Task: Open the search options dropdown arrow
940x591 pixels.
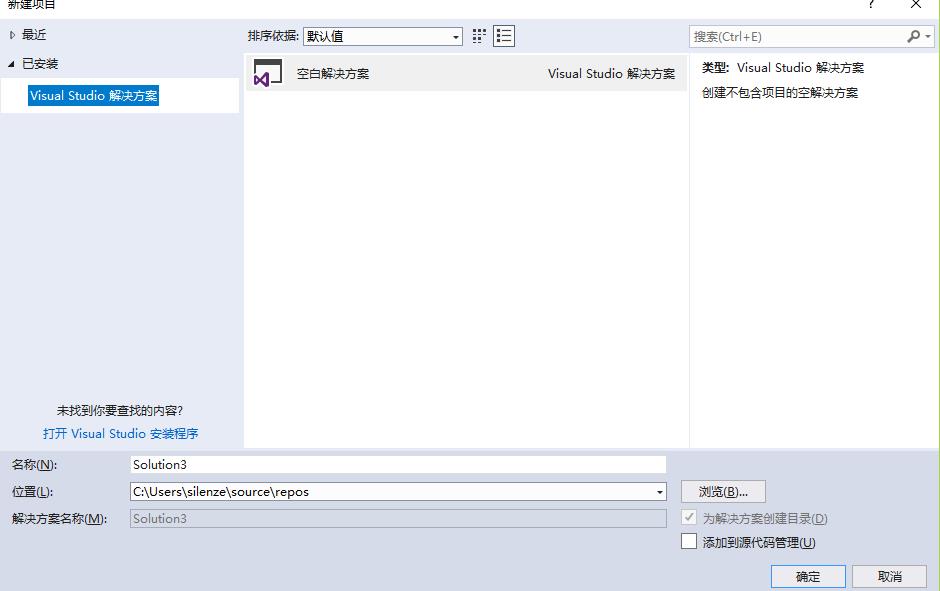Action: (x=928, y=37)
